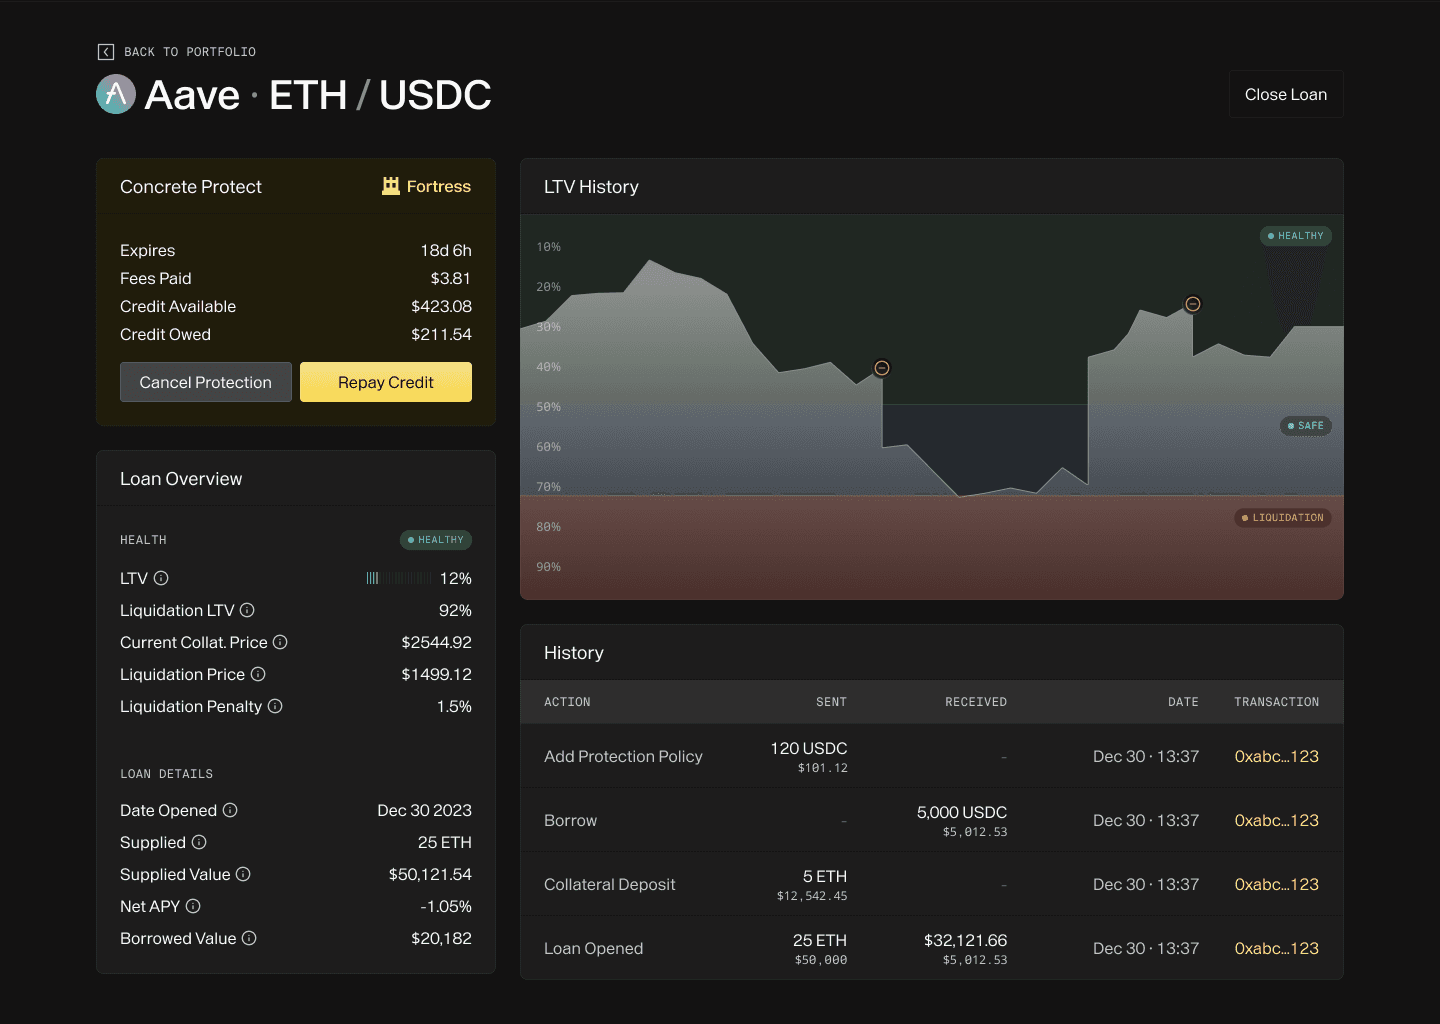Click the 25 ETH sent amount in history
The width and height of the screenshot is (1440, 1024).
pos(820,940)
